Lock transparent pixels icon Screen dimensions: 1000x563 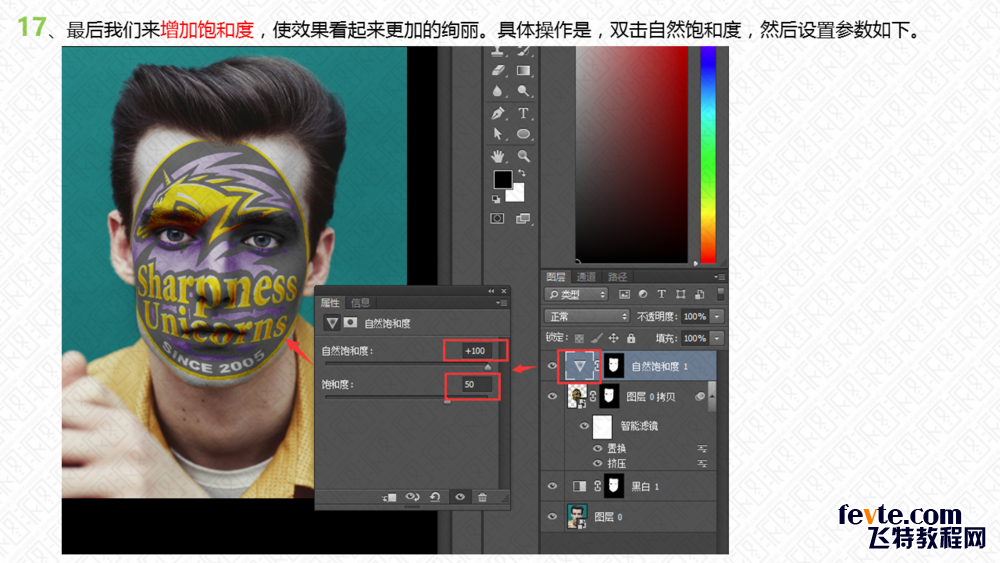[579, 338]
